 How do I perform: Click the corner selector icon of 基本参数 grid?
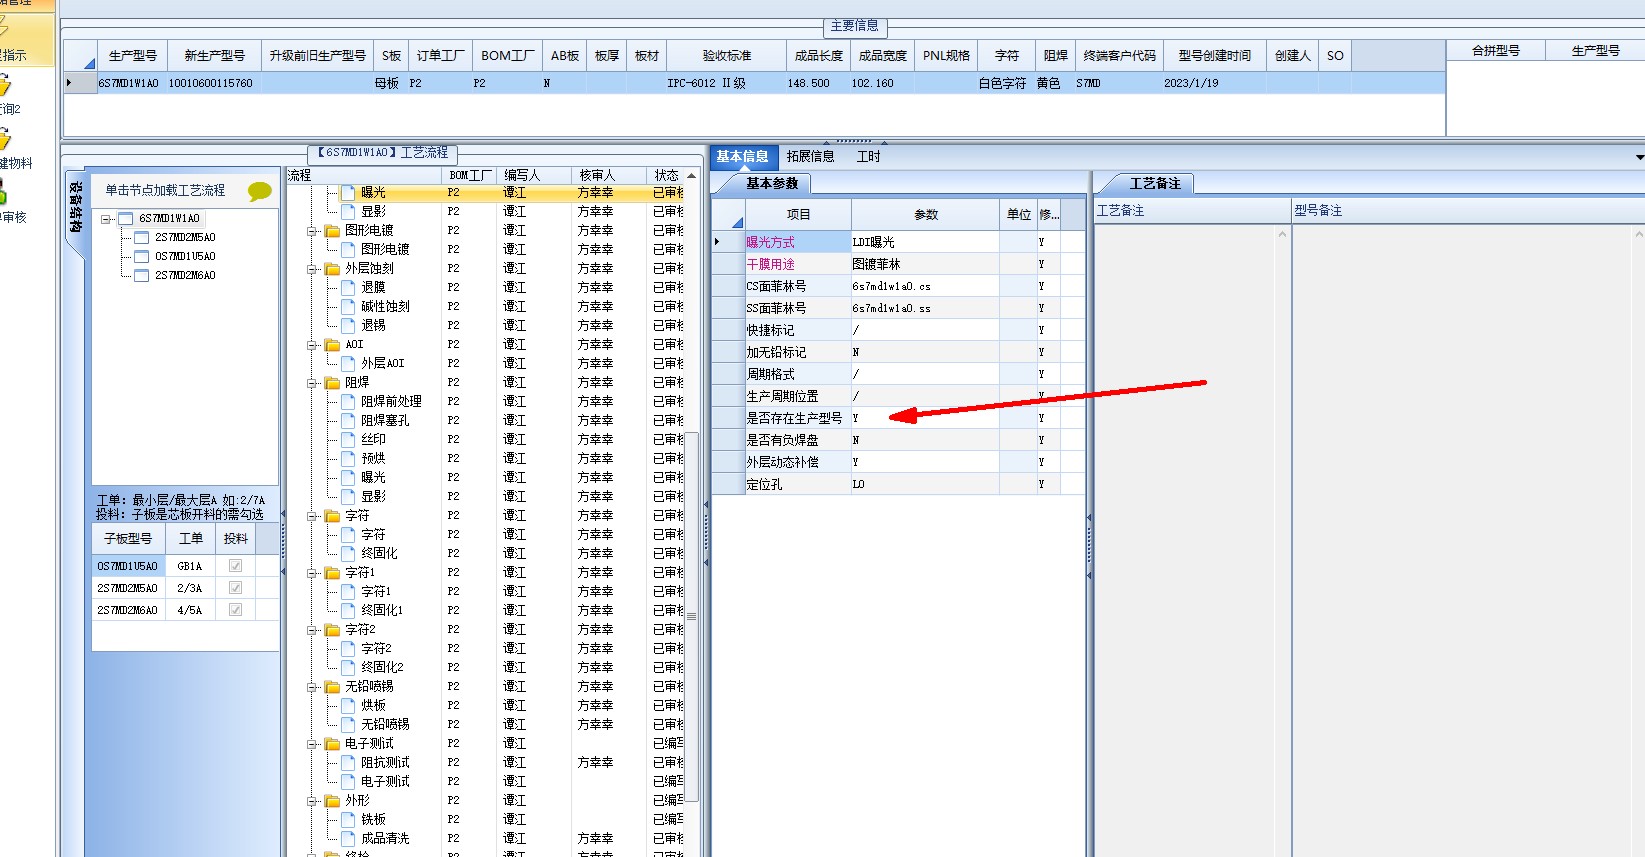[738, 222]
